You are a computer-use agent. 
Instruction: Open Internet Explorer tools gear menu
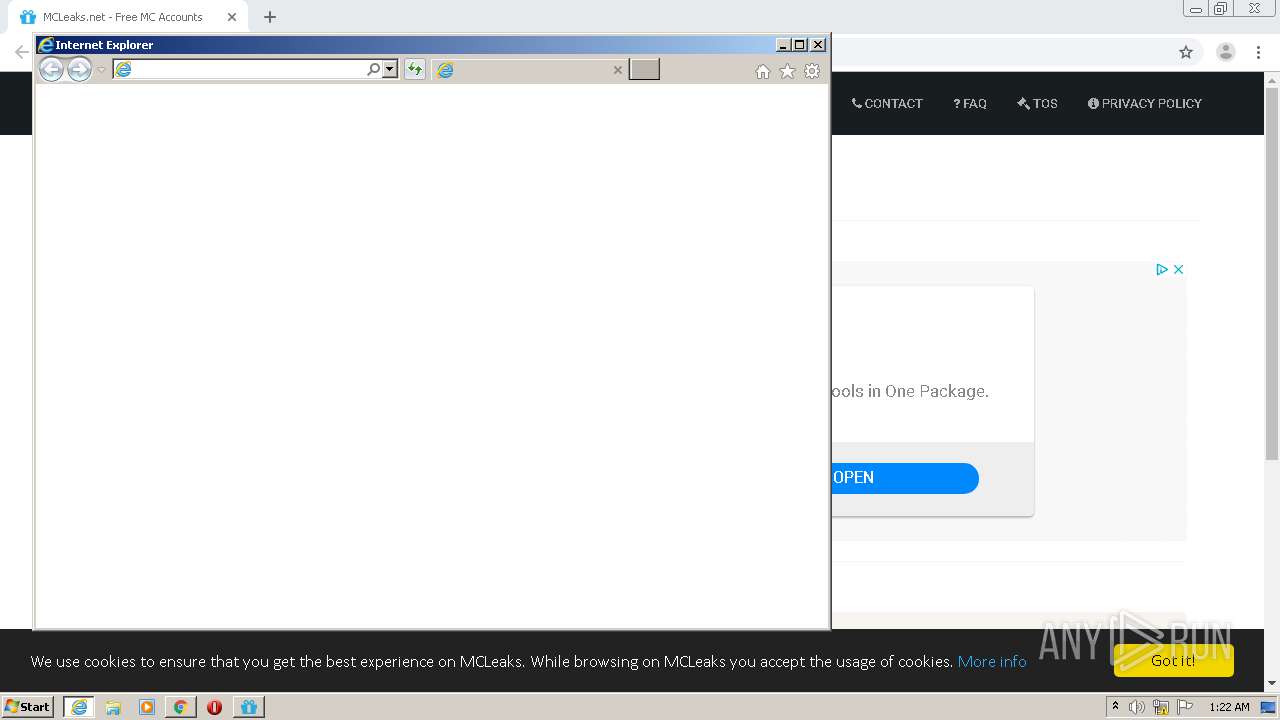click(812, 71)
